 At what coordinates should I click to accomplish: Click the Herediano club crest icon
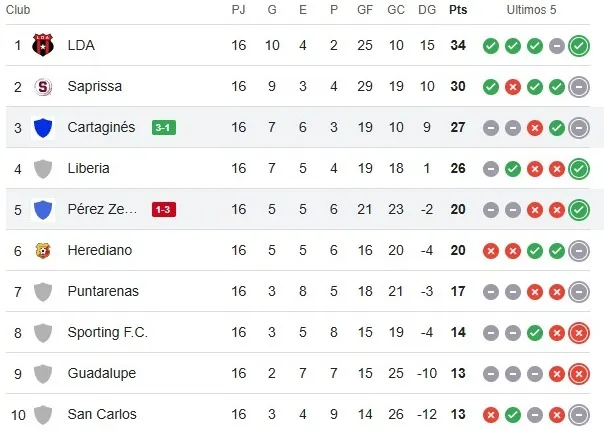pyautogui.click(x=43, y=250)
